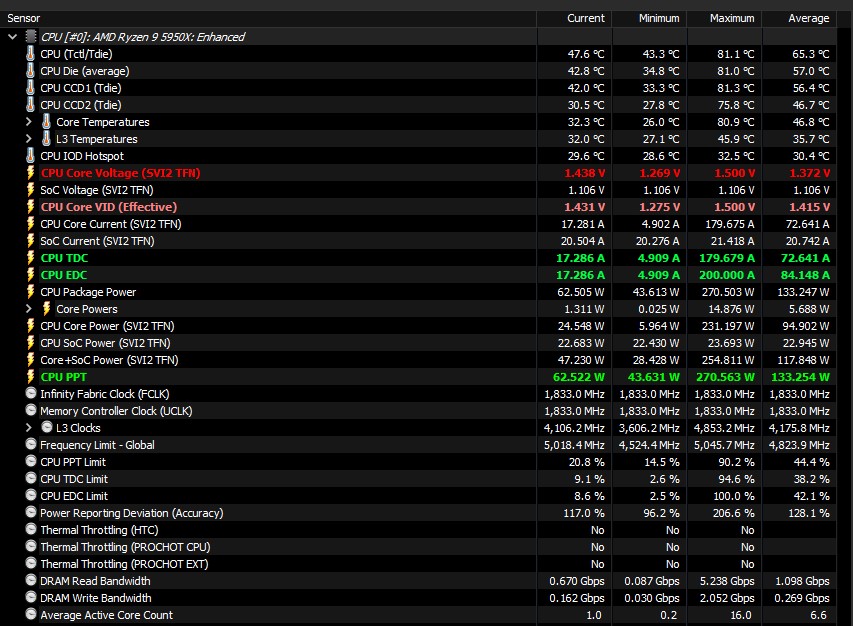Click the lightning icon for CPU TDC
The image size is (853, 626).
click(x=30, y=257)
